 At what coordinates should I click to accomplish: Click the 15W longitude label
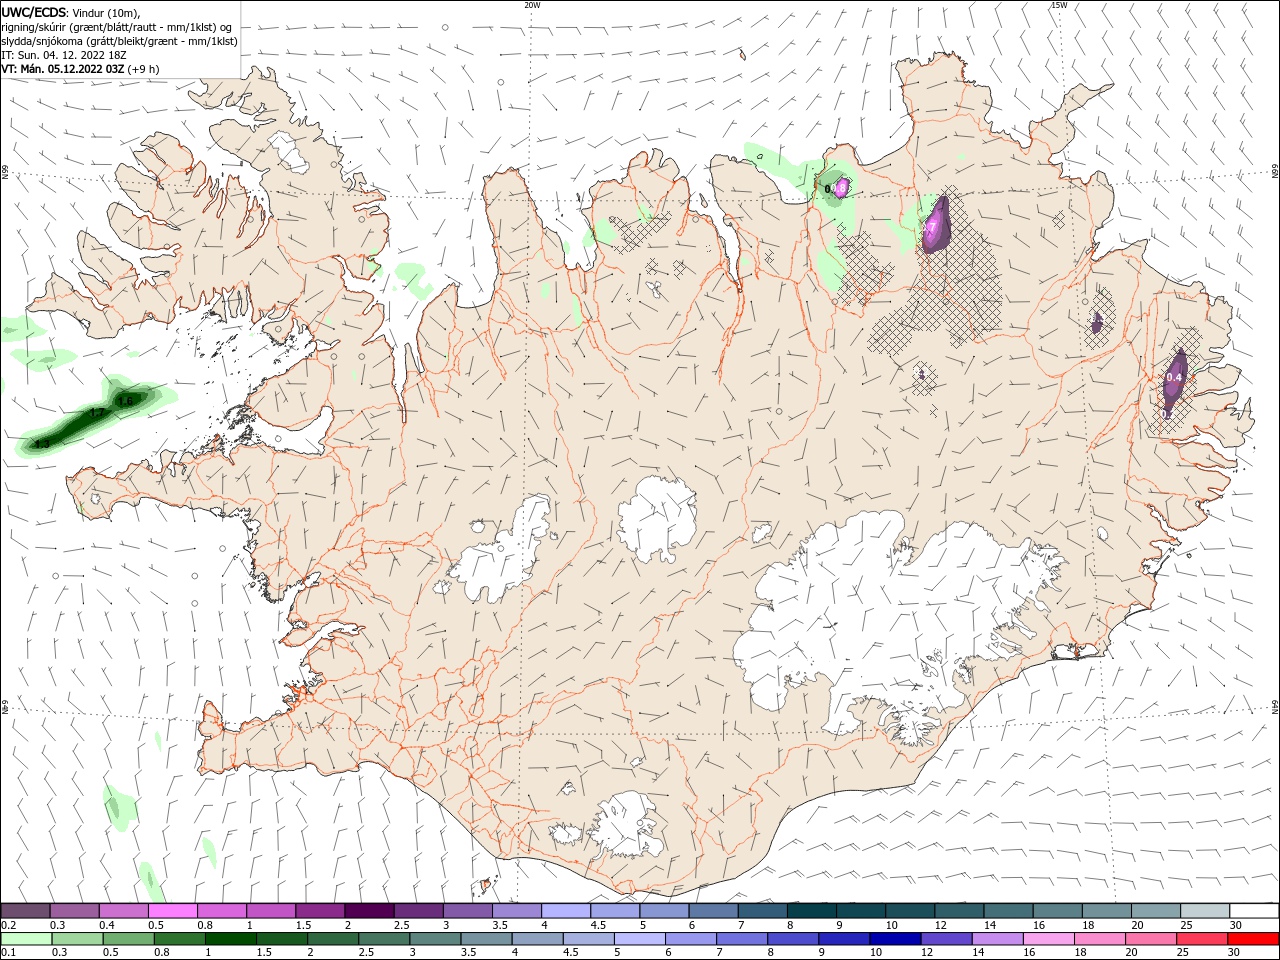click(x=1059, y=5)
